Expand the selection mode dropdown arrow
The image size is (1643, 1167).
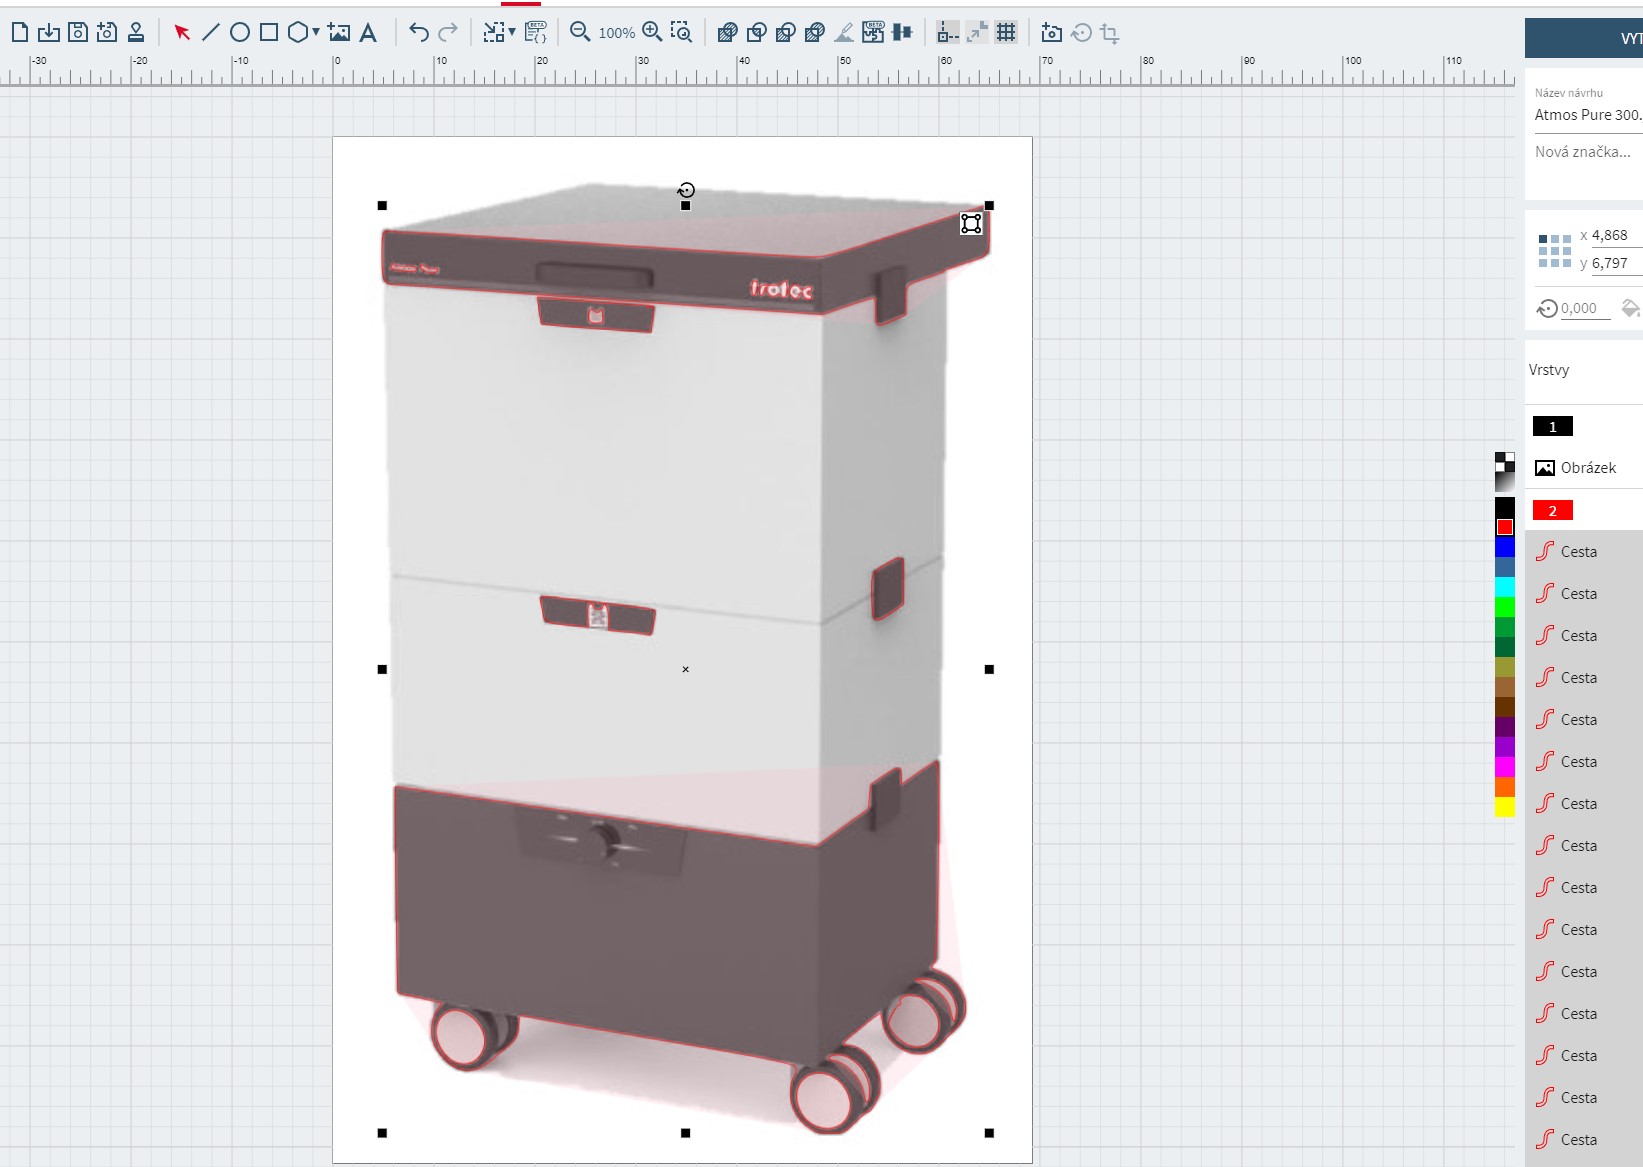pyautogui.click(x=512, y=32)
